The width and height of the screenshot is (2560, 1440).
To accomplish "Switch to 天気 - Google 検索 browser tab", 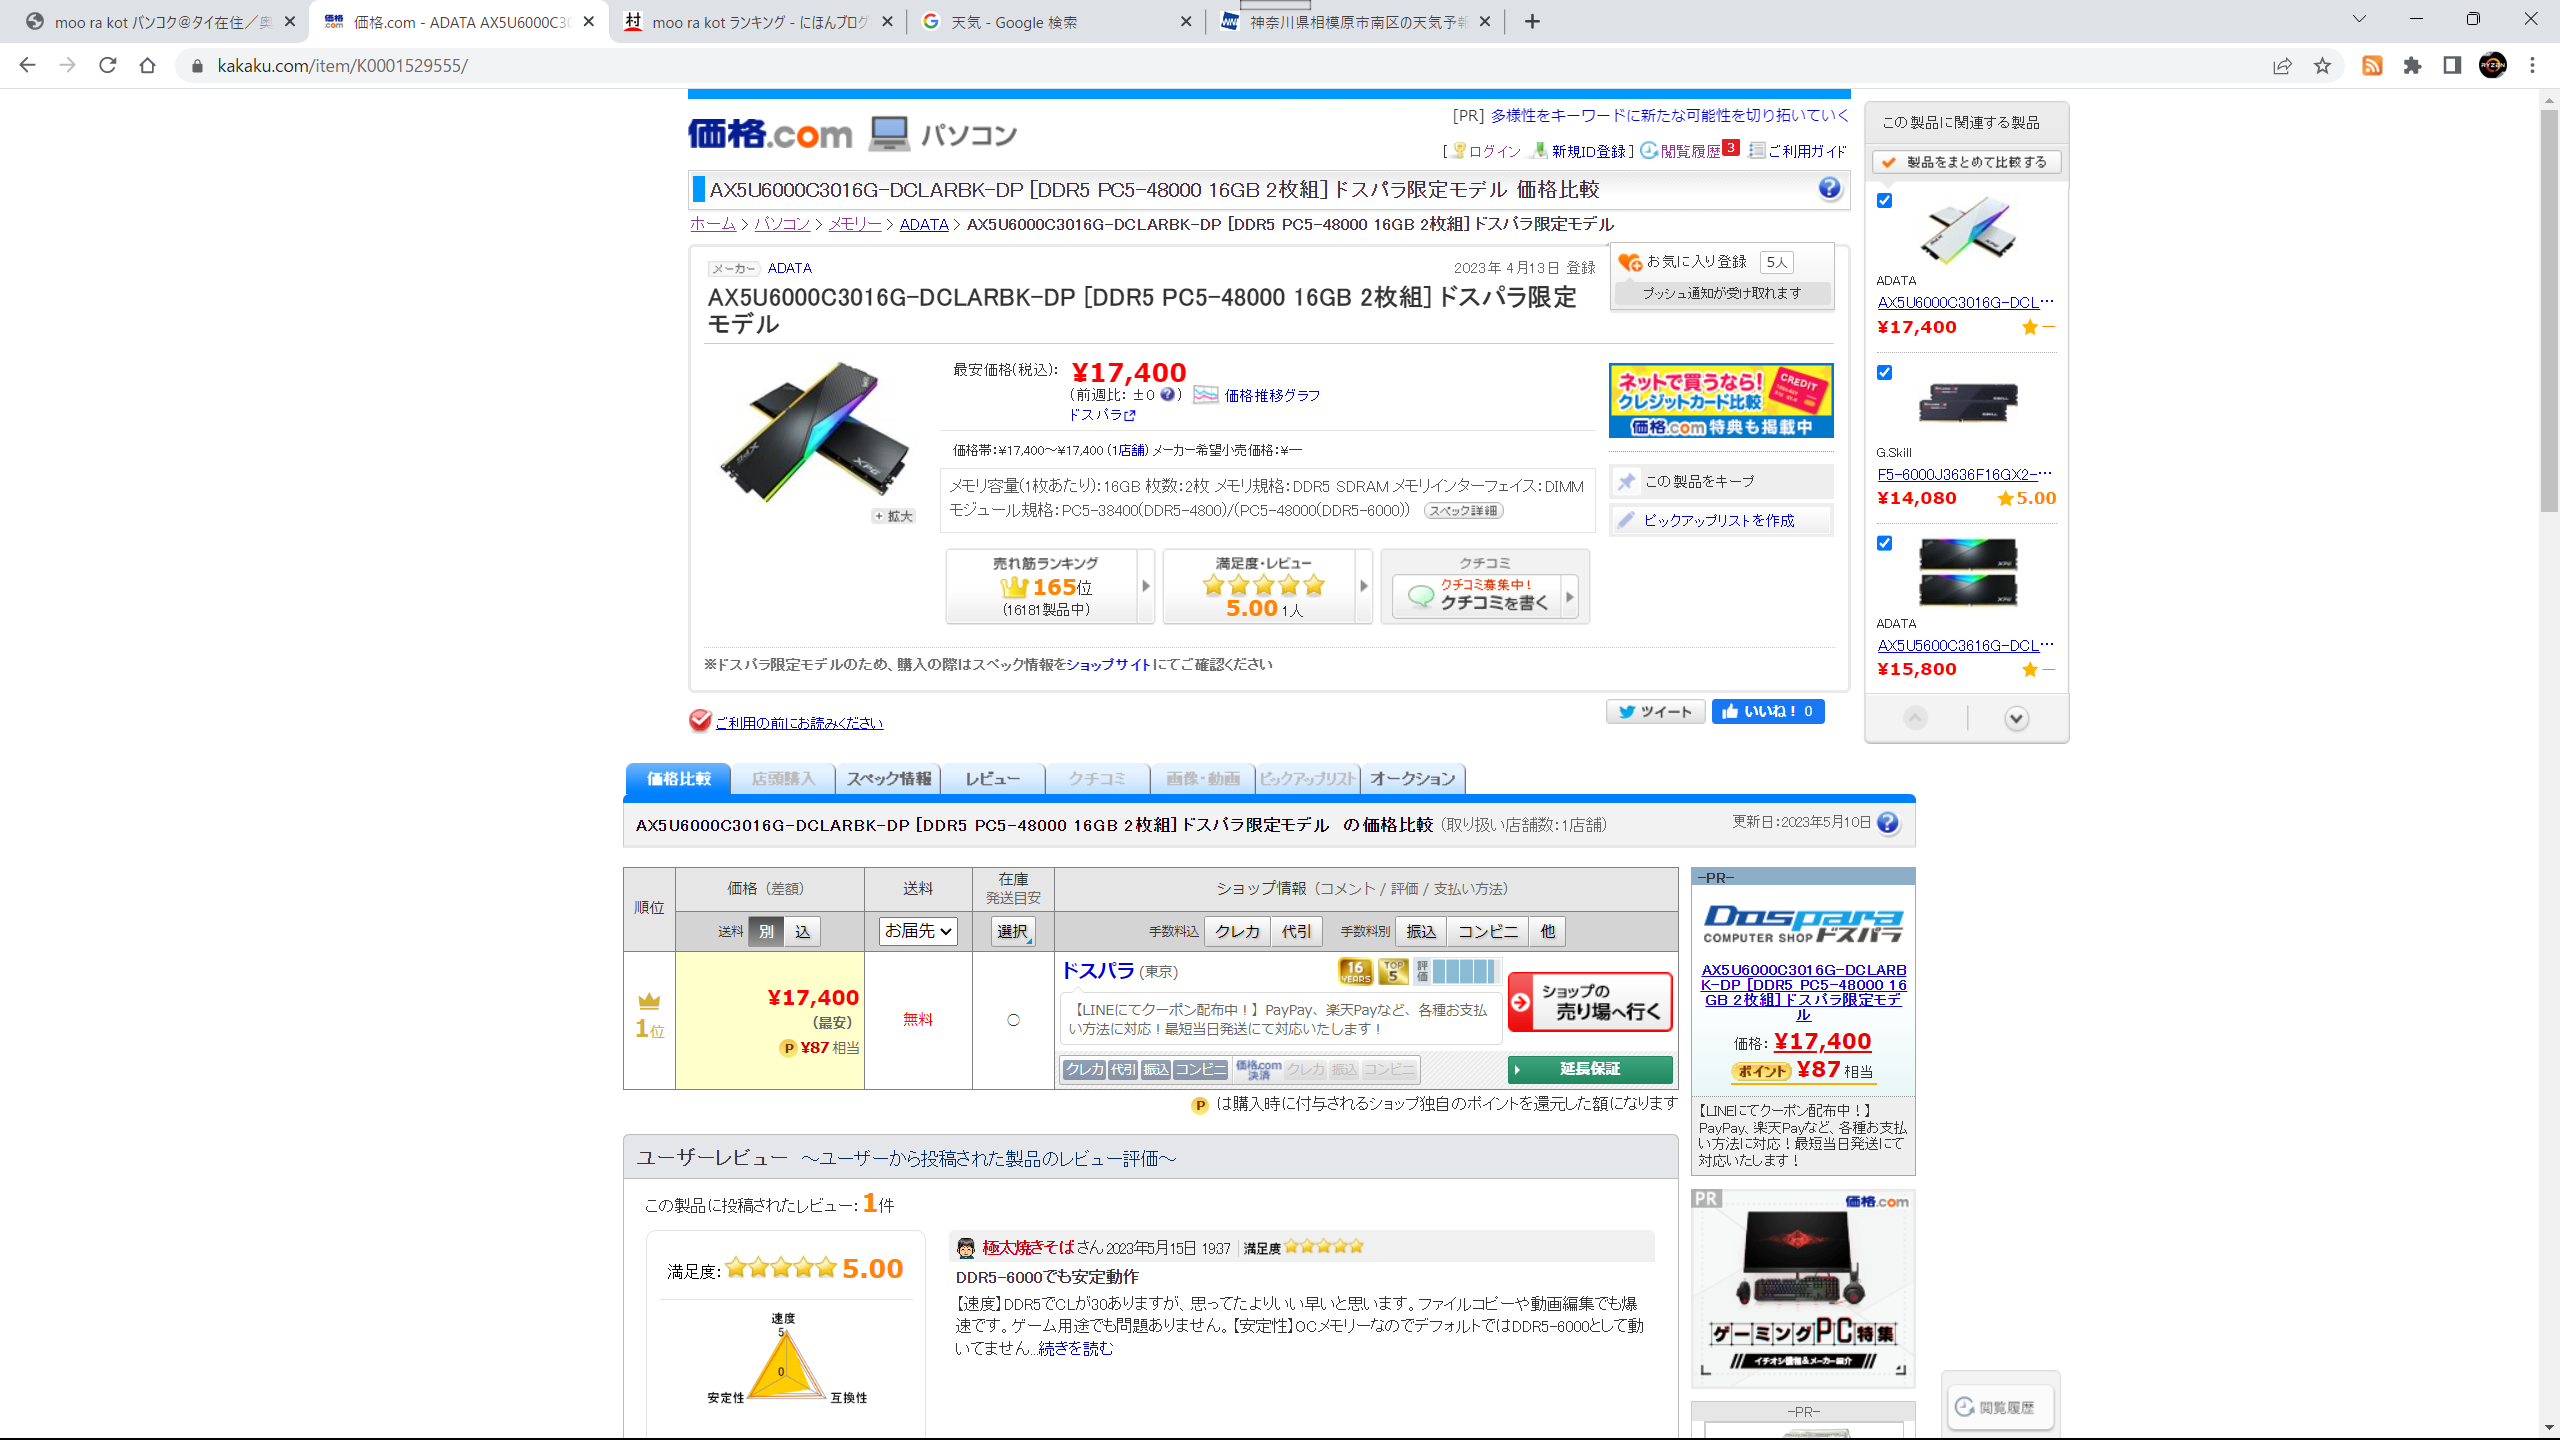I will [x=1057, y=22].
